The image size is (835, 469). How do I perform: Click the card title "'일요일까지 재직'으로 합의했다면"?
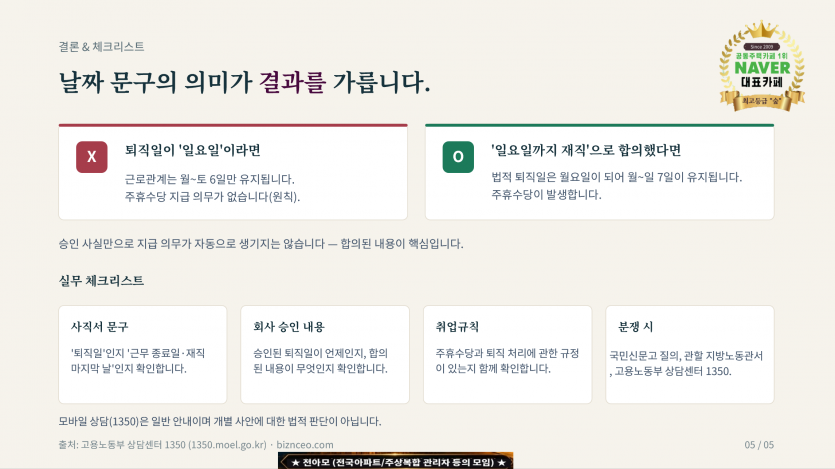586,150
